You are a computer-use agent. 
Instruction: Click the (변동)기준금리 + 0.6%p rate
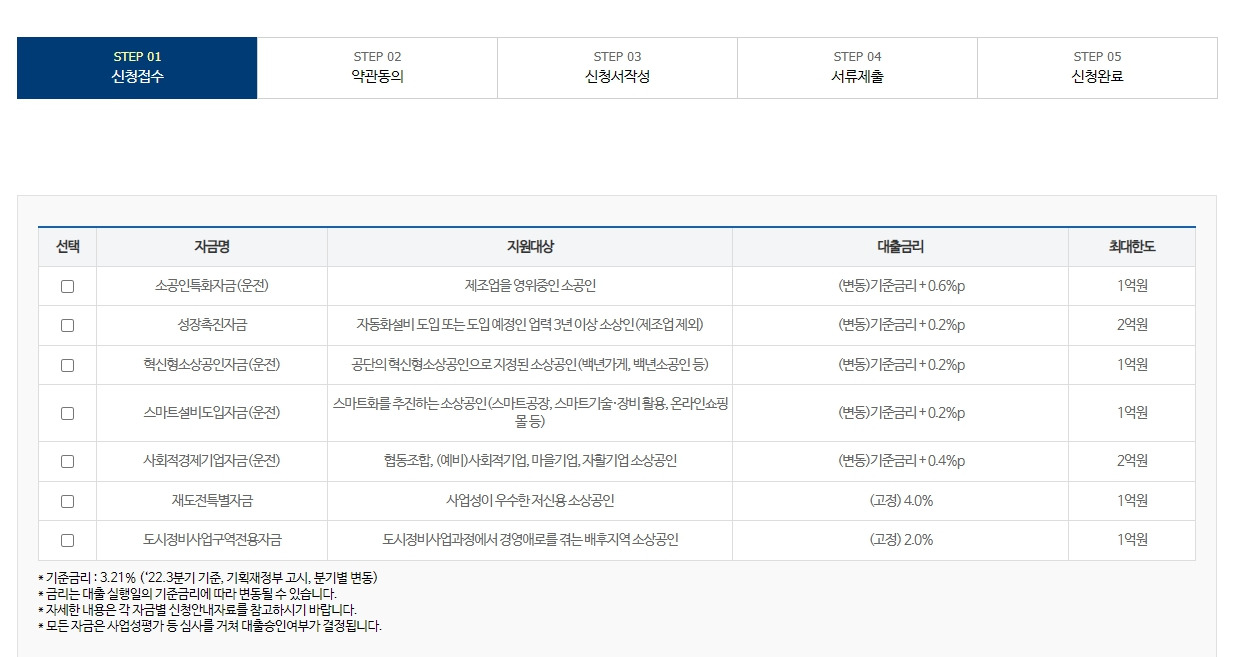coord(900,286)
